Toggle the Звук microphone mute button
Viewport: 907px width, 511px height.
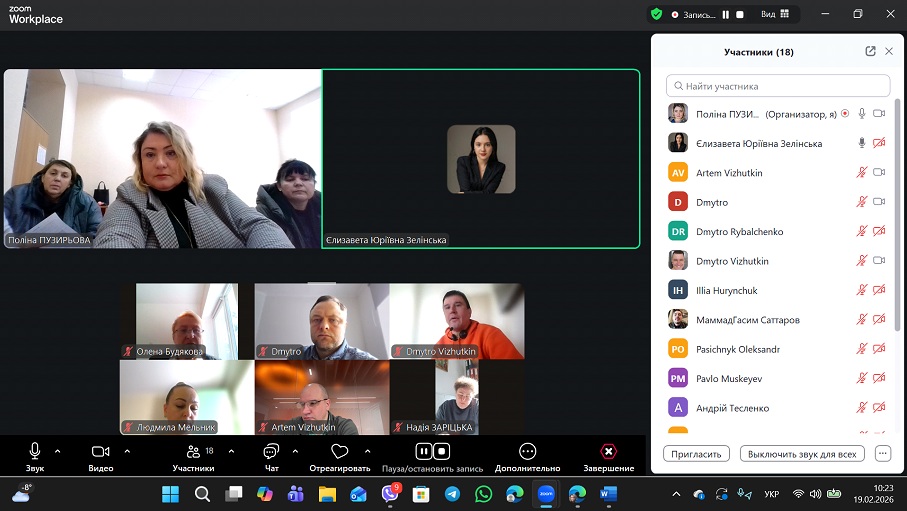coord(35,452)
